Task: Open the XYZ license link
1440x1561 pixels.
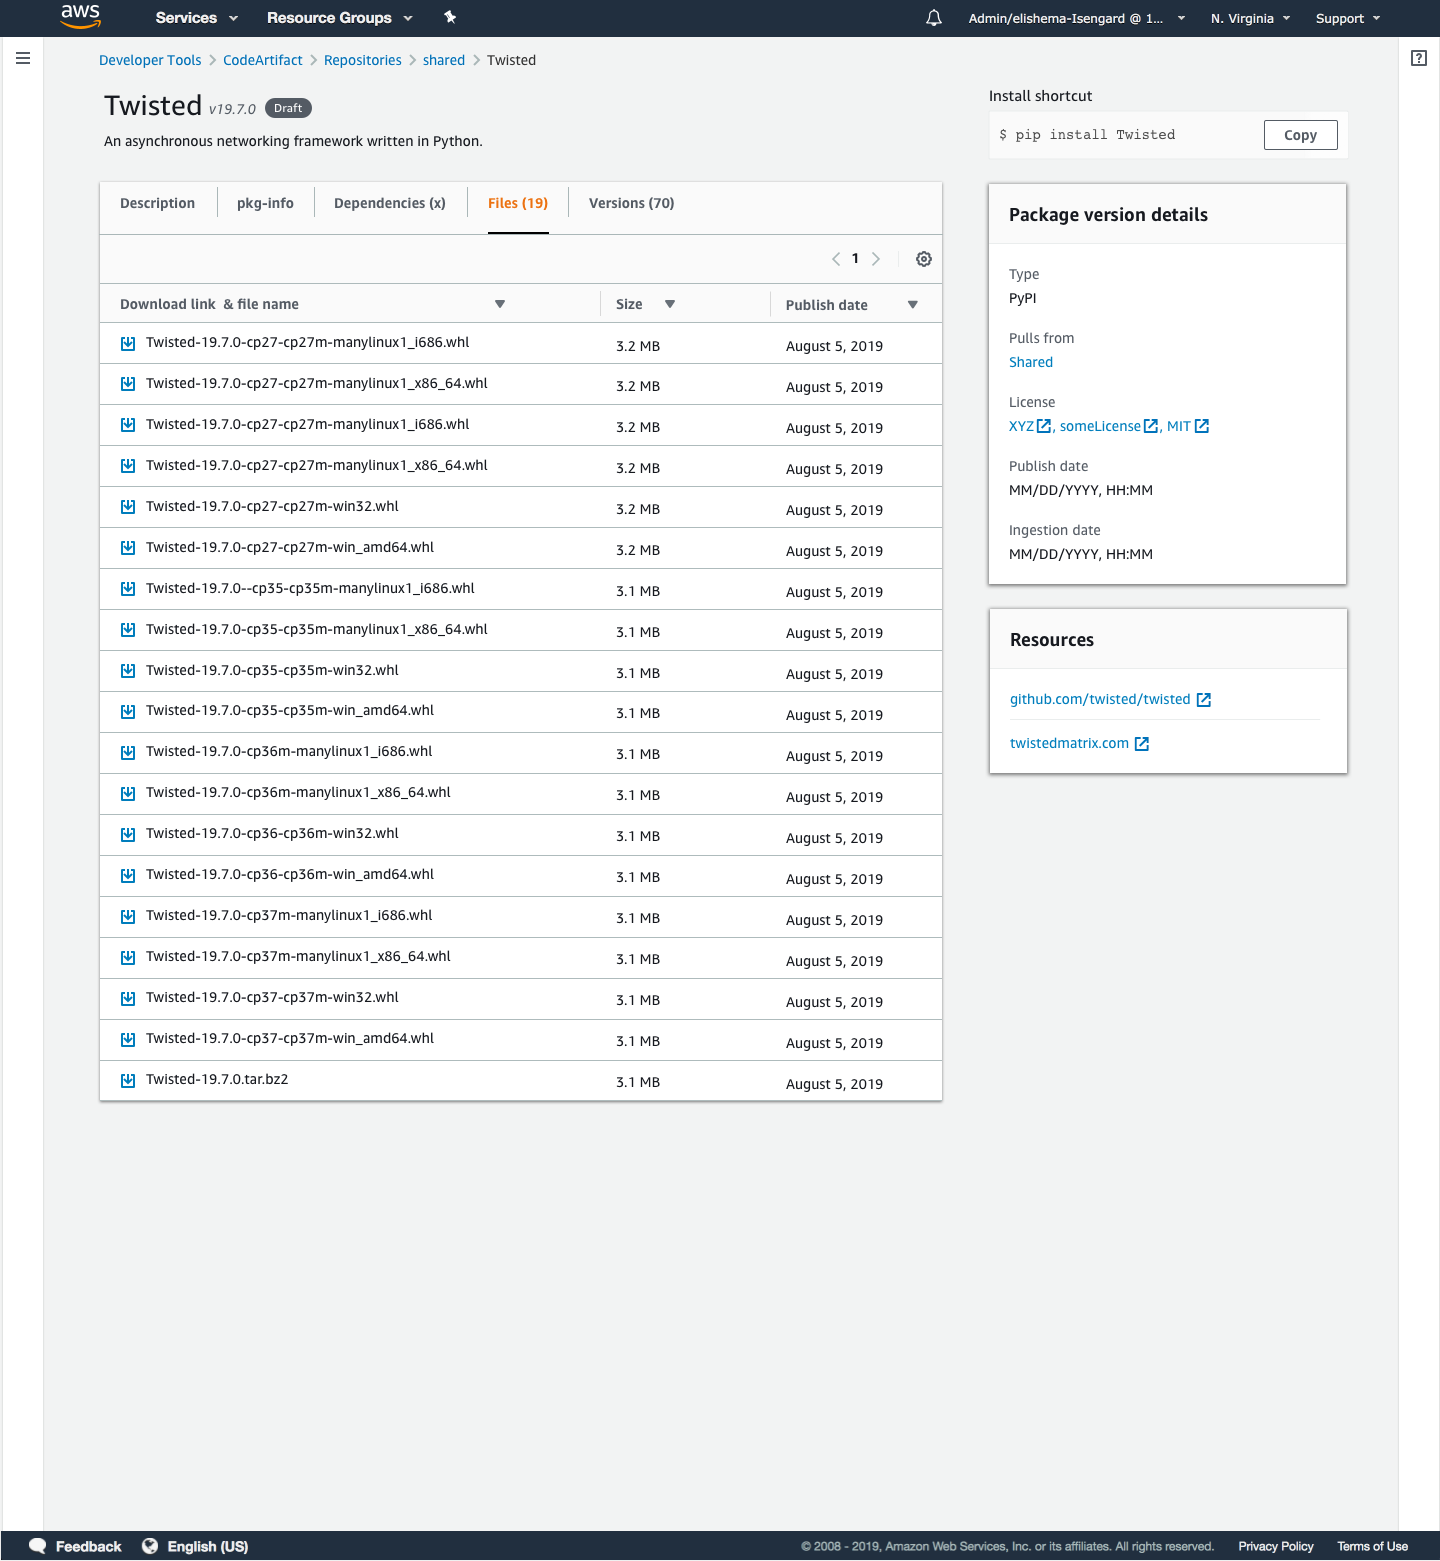Action: [x=1022, y=426]
